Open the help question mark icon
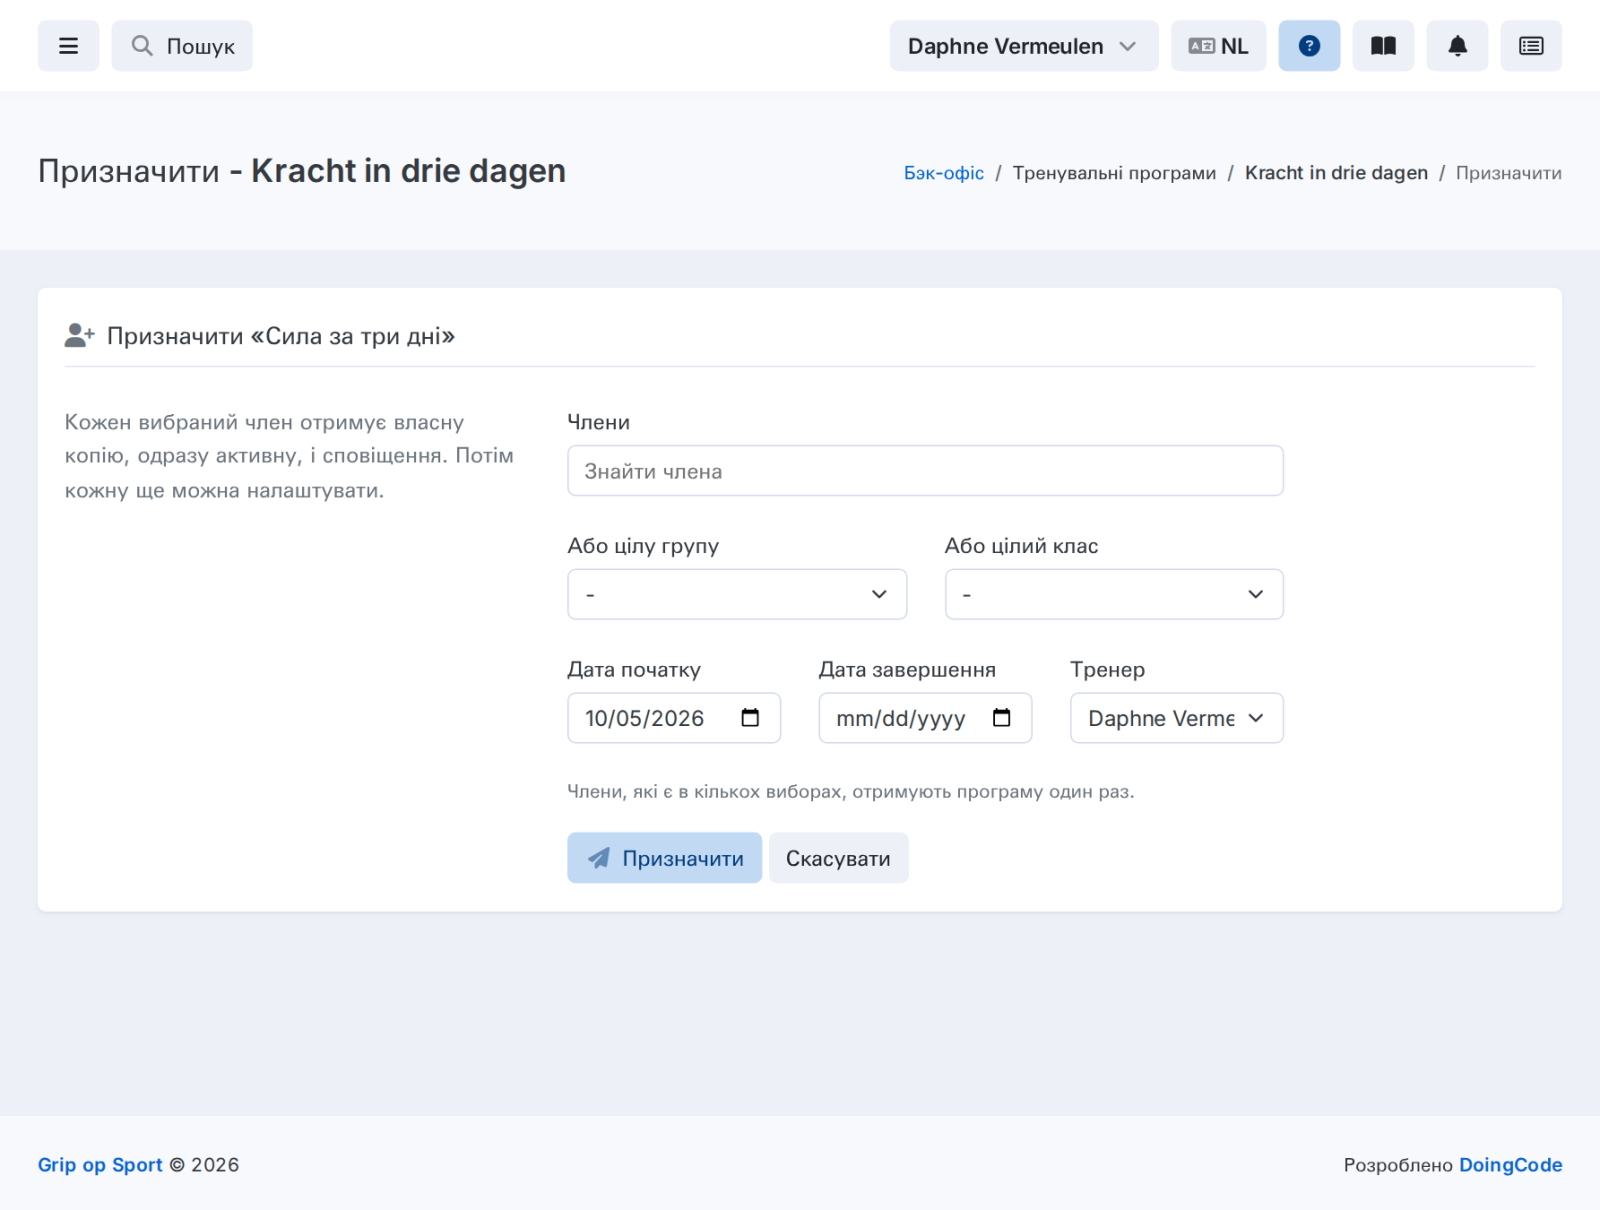1600x1210 pixels. pyautogui.click(x=1309, y=46)
